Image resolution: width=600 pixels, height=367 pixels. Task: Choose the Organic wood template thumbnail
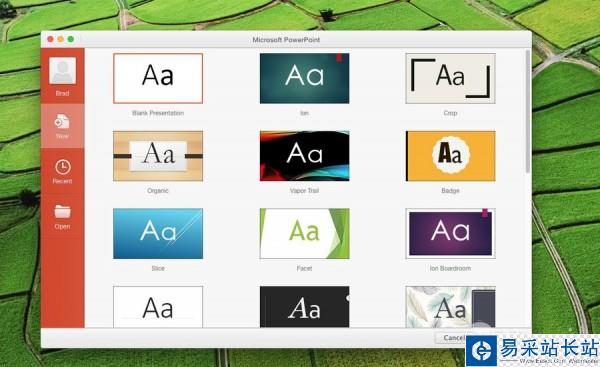coord(158,156)
